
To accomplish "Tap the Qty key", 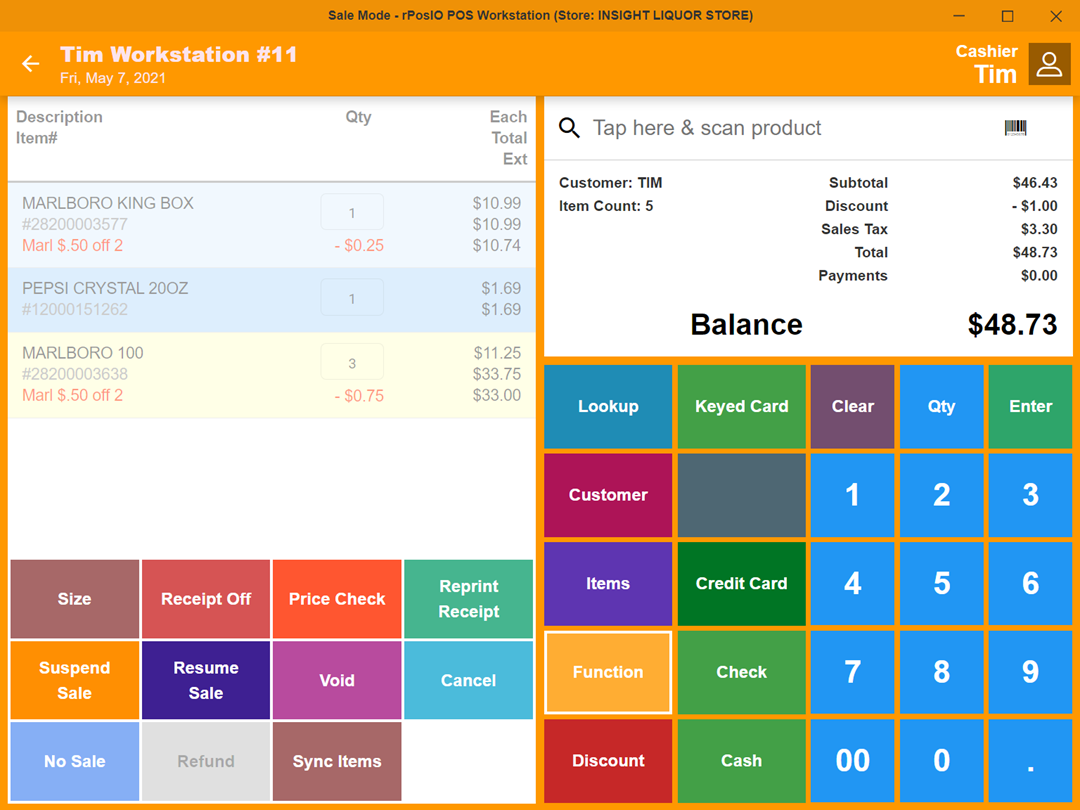I will pos(941,406).
